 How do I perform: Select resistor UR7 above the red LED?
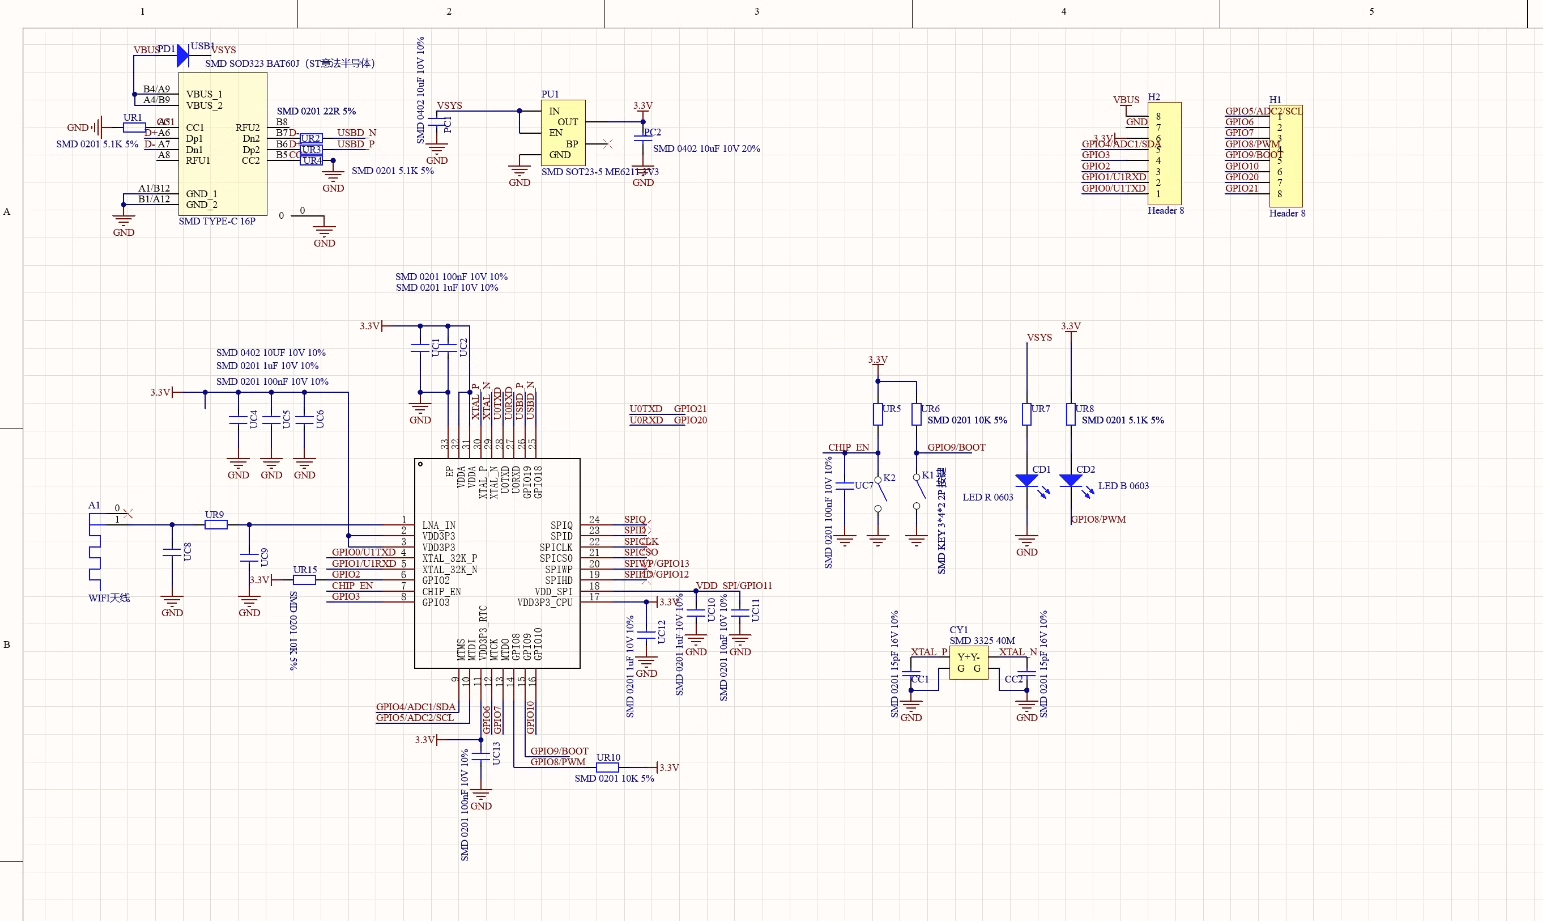[1027, 414]
